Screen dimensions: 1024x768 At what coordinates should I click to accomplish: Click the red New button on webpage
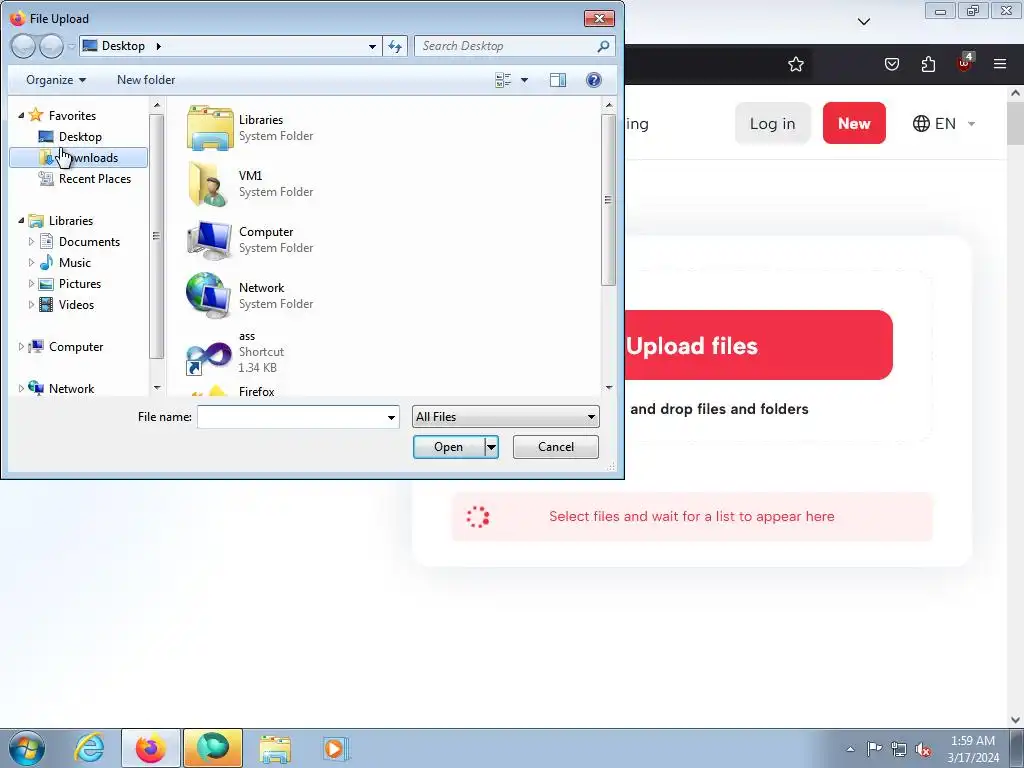[x=854, y=123]
